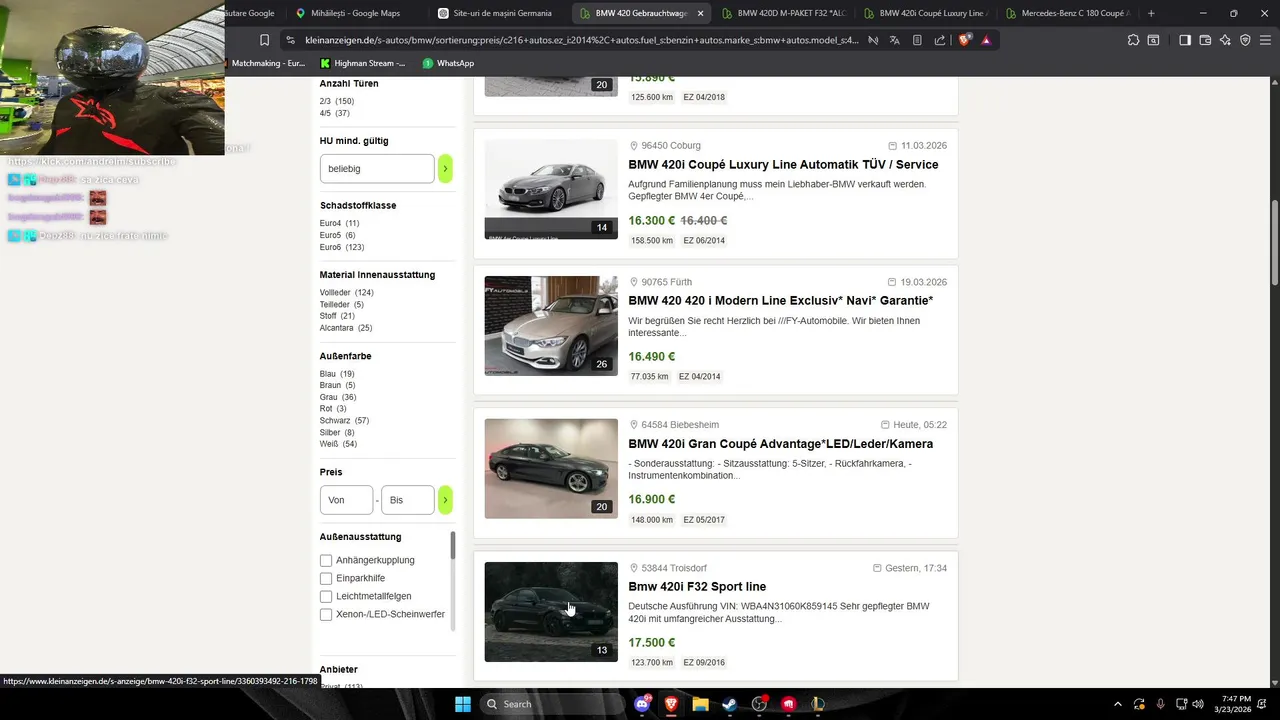Click the Biebesheim Gran Coupé thumbnail
1280x720 pixels.
coord(551,468)
